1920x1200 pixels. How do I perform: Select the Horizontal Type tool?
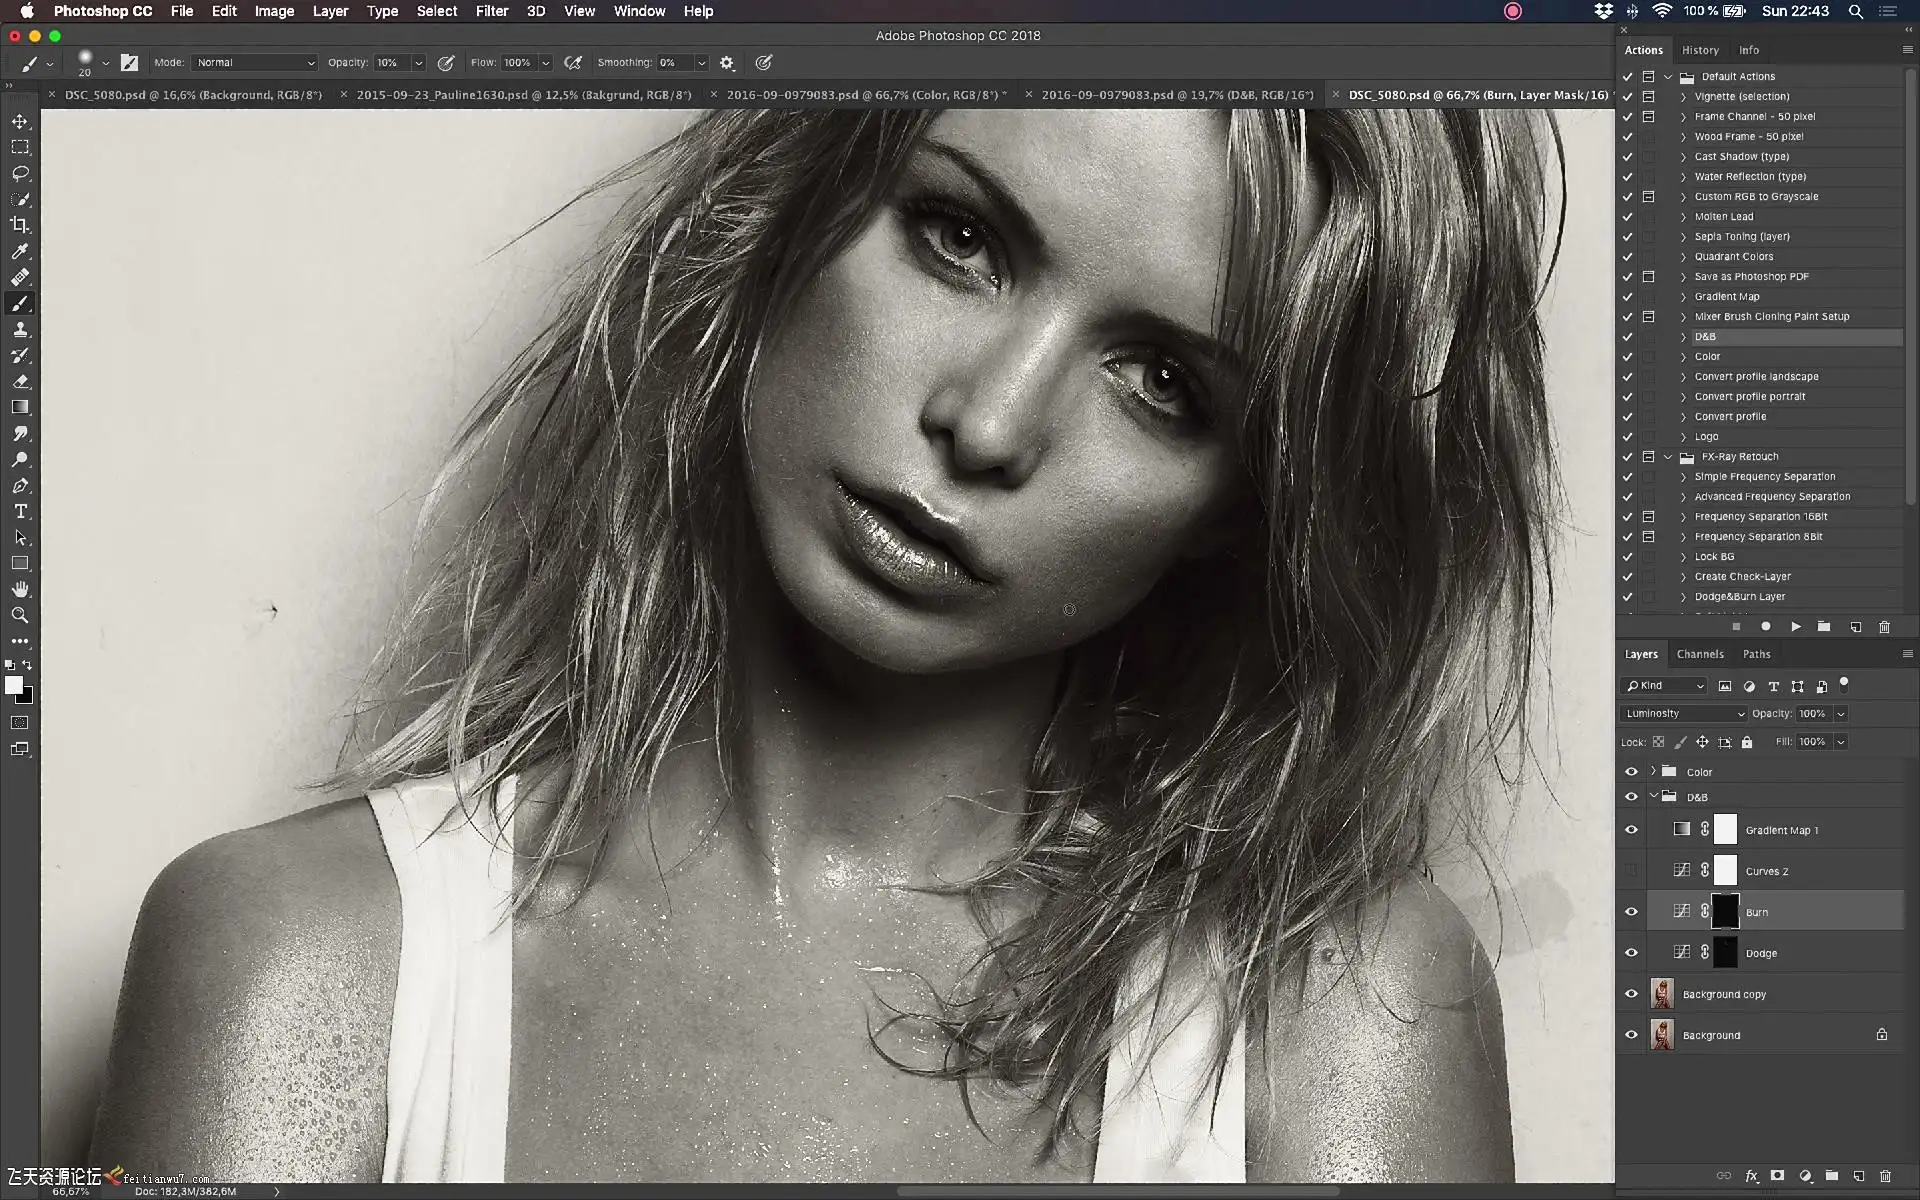(x=20, y=511)
